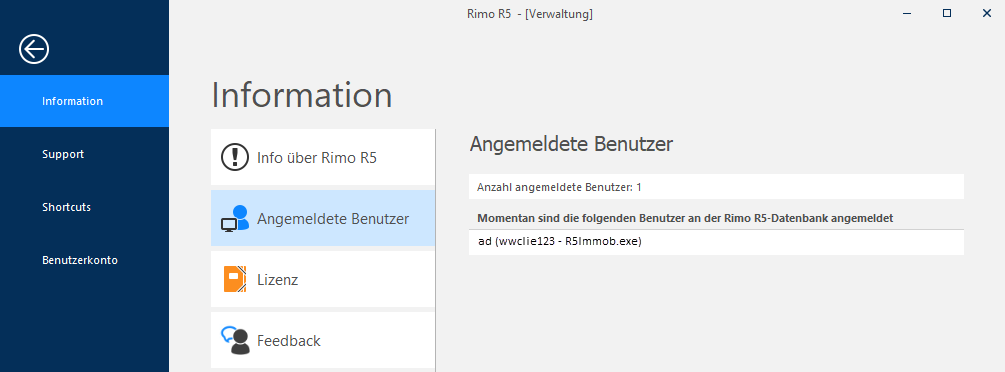Click the large Information page heading
The height and width of the screenshot is (372, 1005).
pos(302,95)
